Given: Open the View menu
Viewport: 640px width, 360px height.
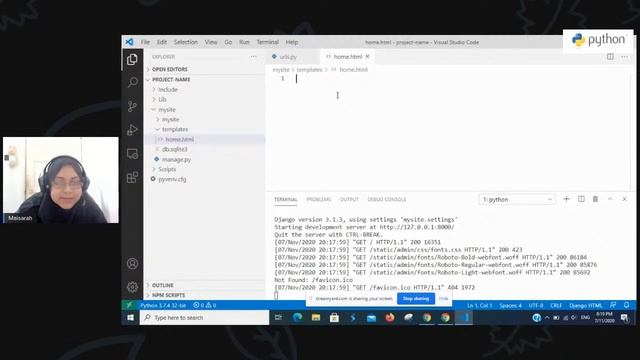Looking at the screenshot, I should [x=211, y=42].
